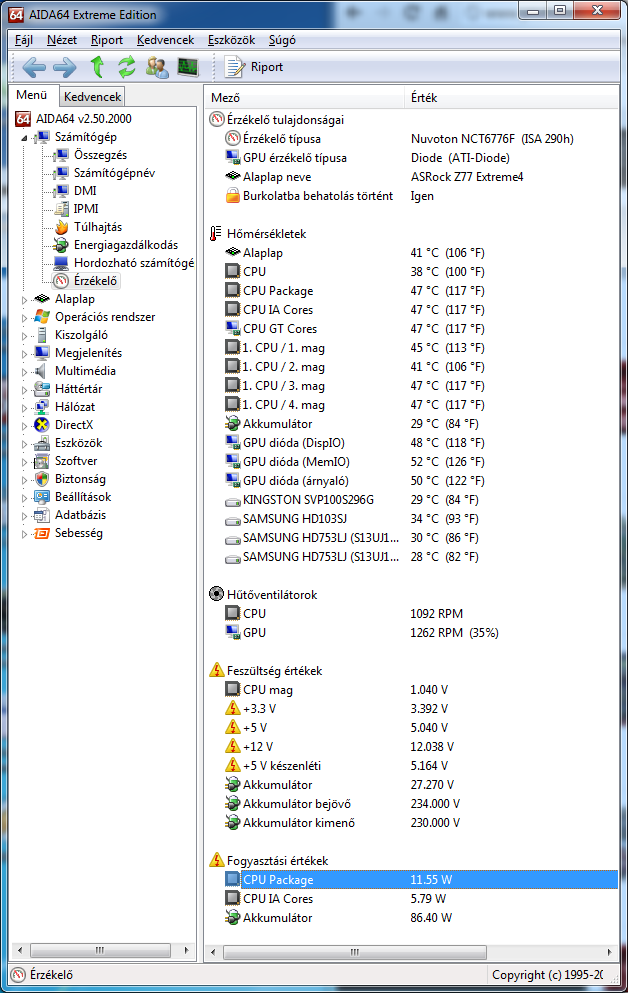Switch to the Kedvencek tab

[92, 97]
